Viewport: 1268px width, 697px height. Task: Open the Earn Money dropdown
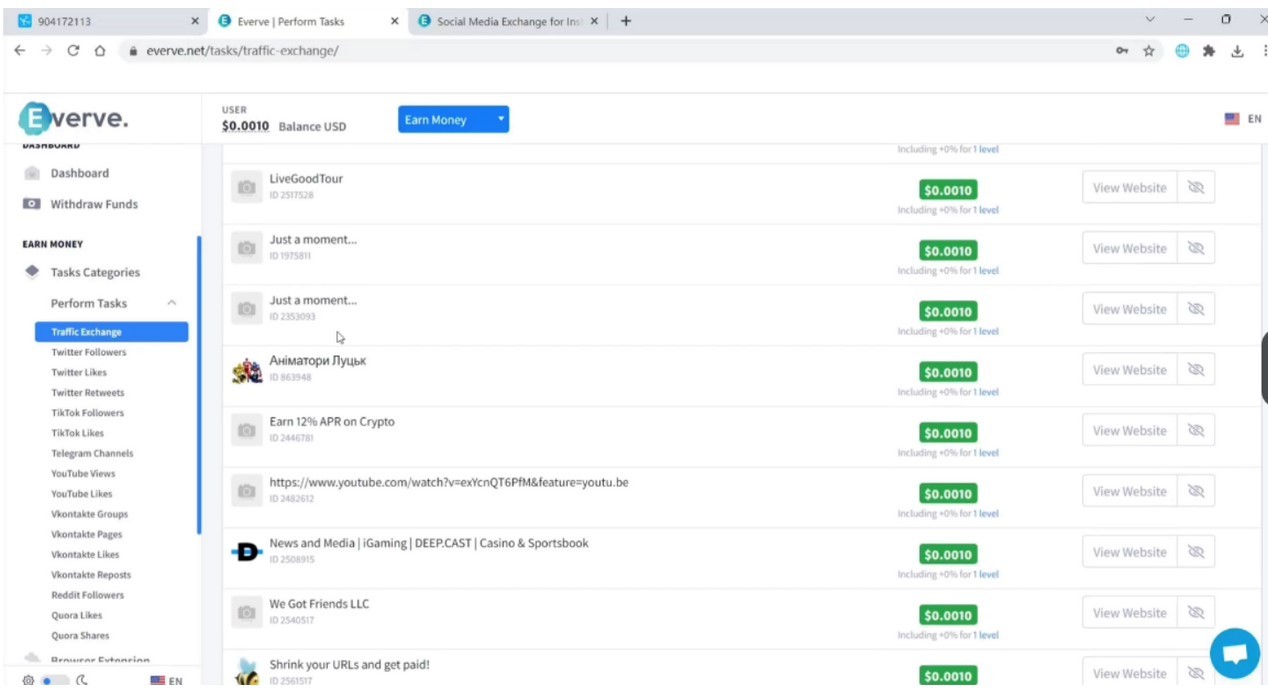[453, 120]
